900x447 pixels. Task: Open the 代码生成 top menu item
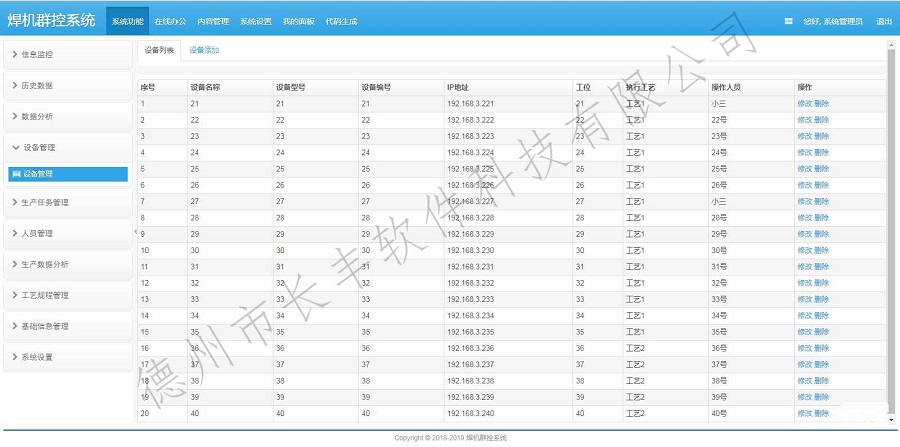tap(341, 21)
